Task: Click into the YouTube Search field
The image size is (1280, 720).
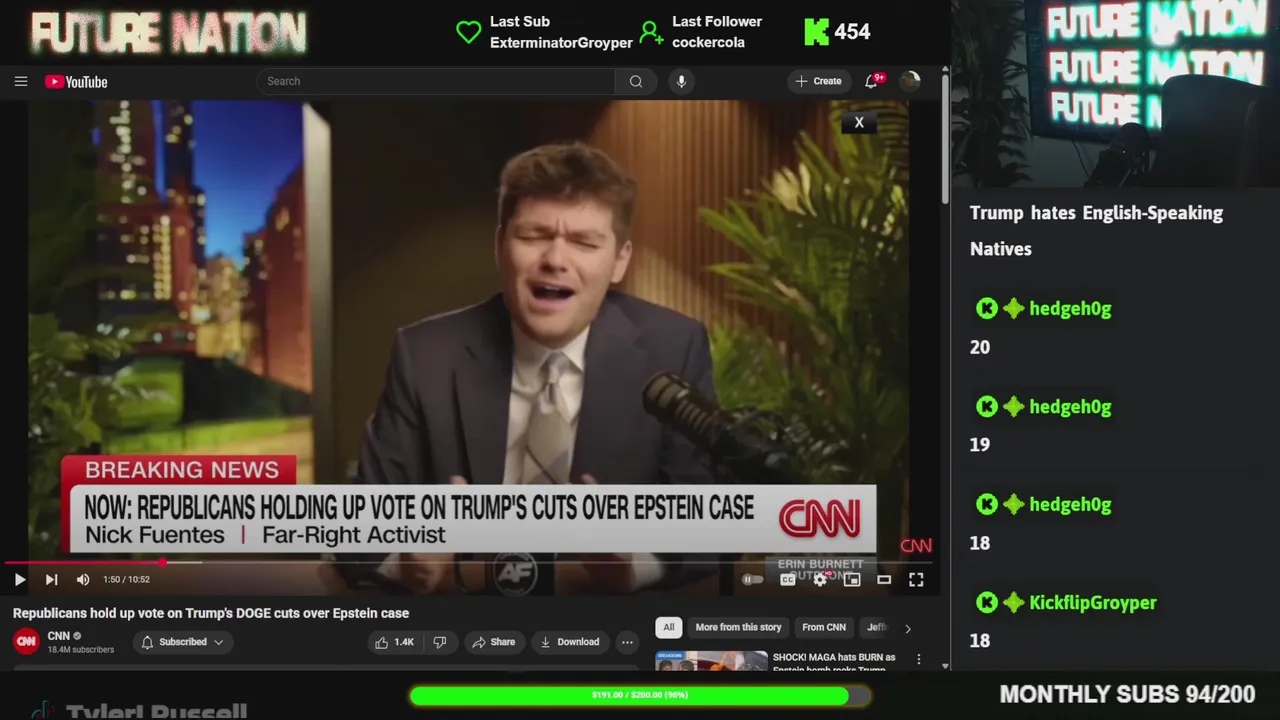Action: (436, 82)
